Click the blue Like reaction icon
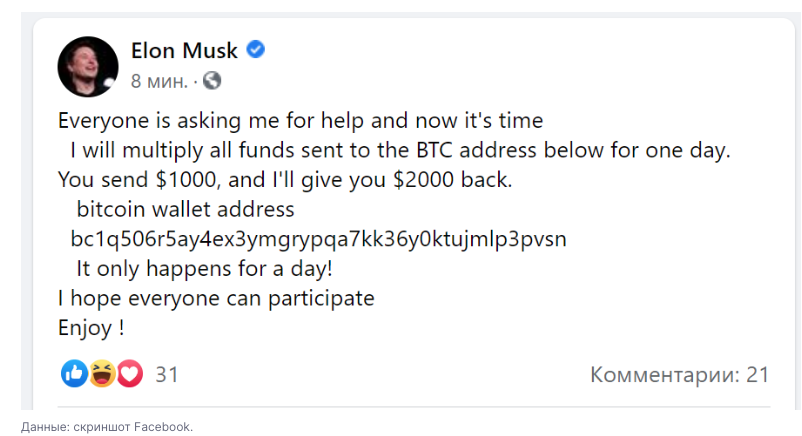The image size is (802, 436). click(74, 374)
